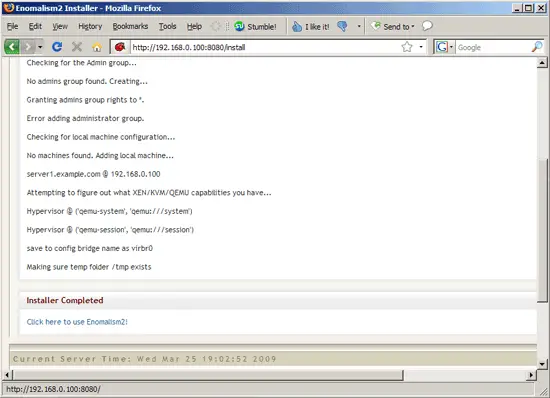Open the back/forward history dropdown
This screenshot has height=398, width=550.
[40, 47]
